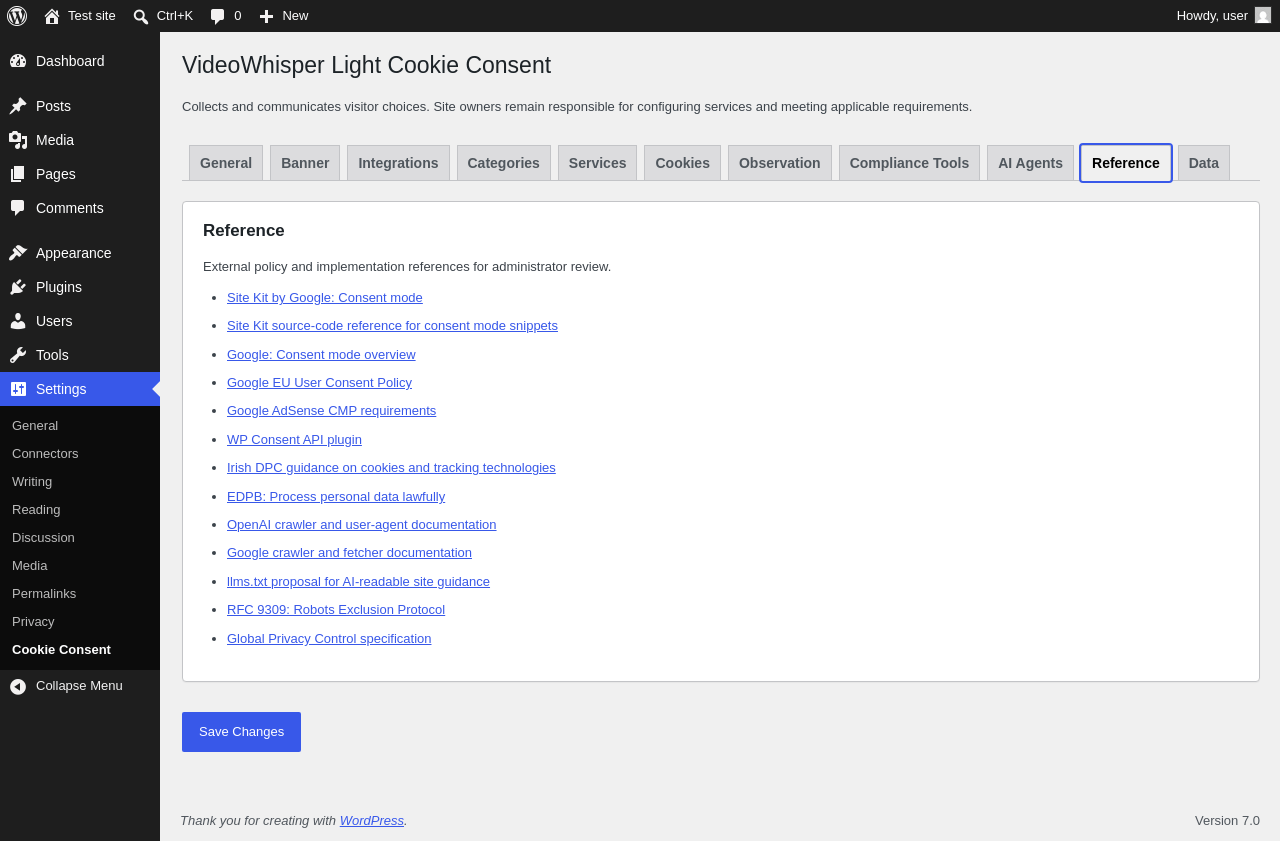
Task: Open OpenAI crawler documentation link
Action: [361, 524]
